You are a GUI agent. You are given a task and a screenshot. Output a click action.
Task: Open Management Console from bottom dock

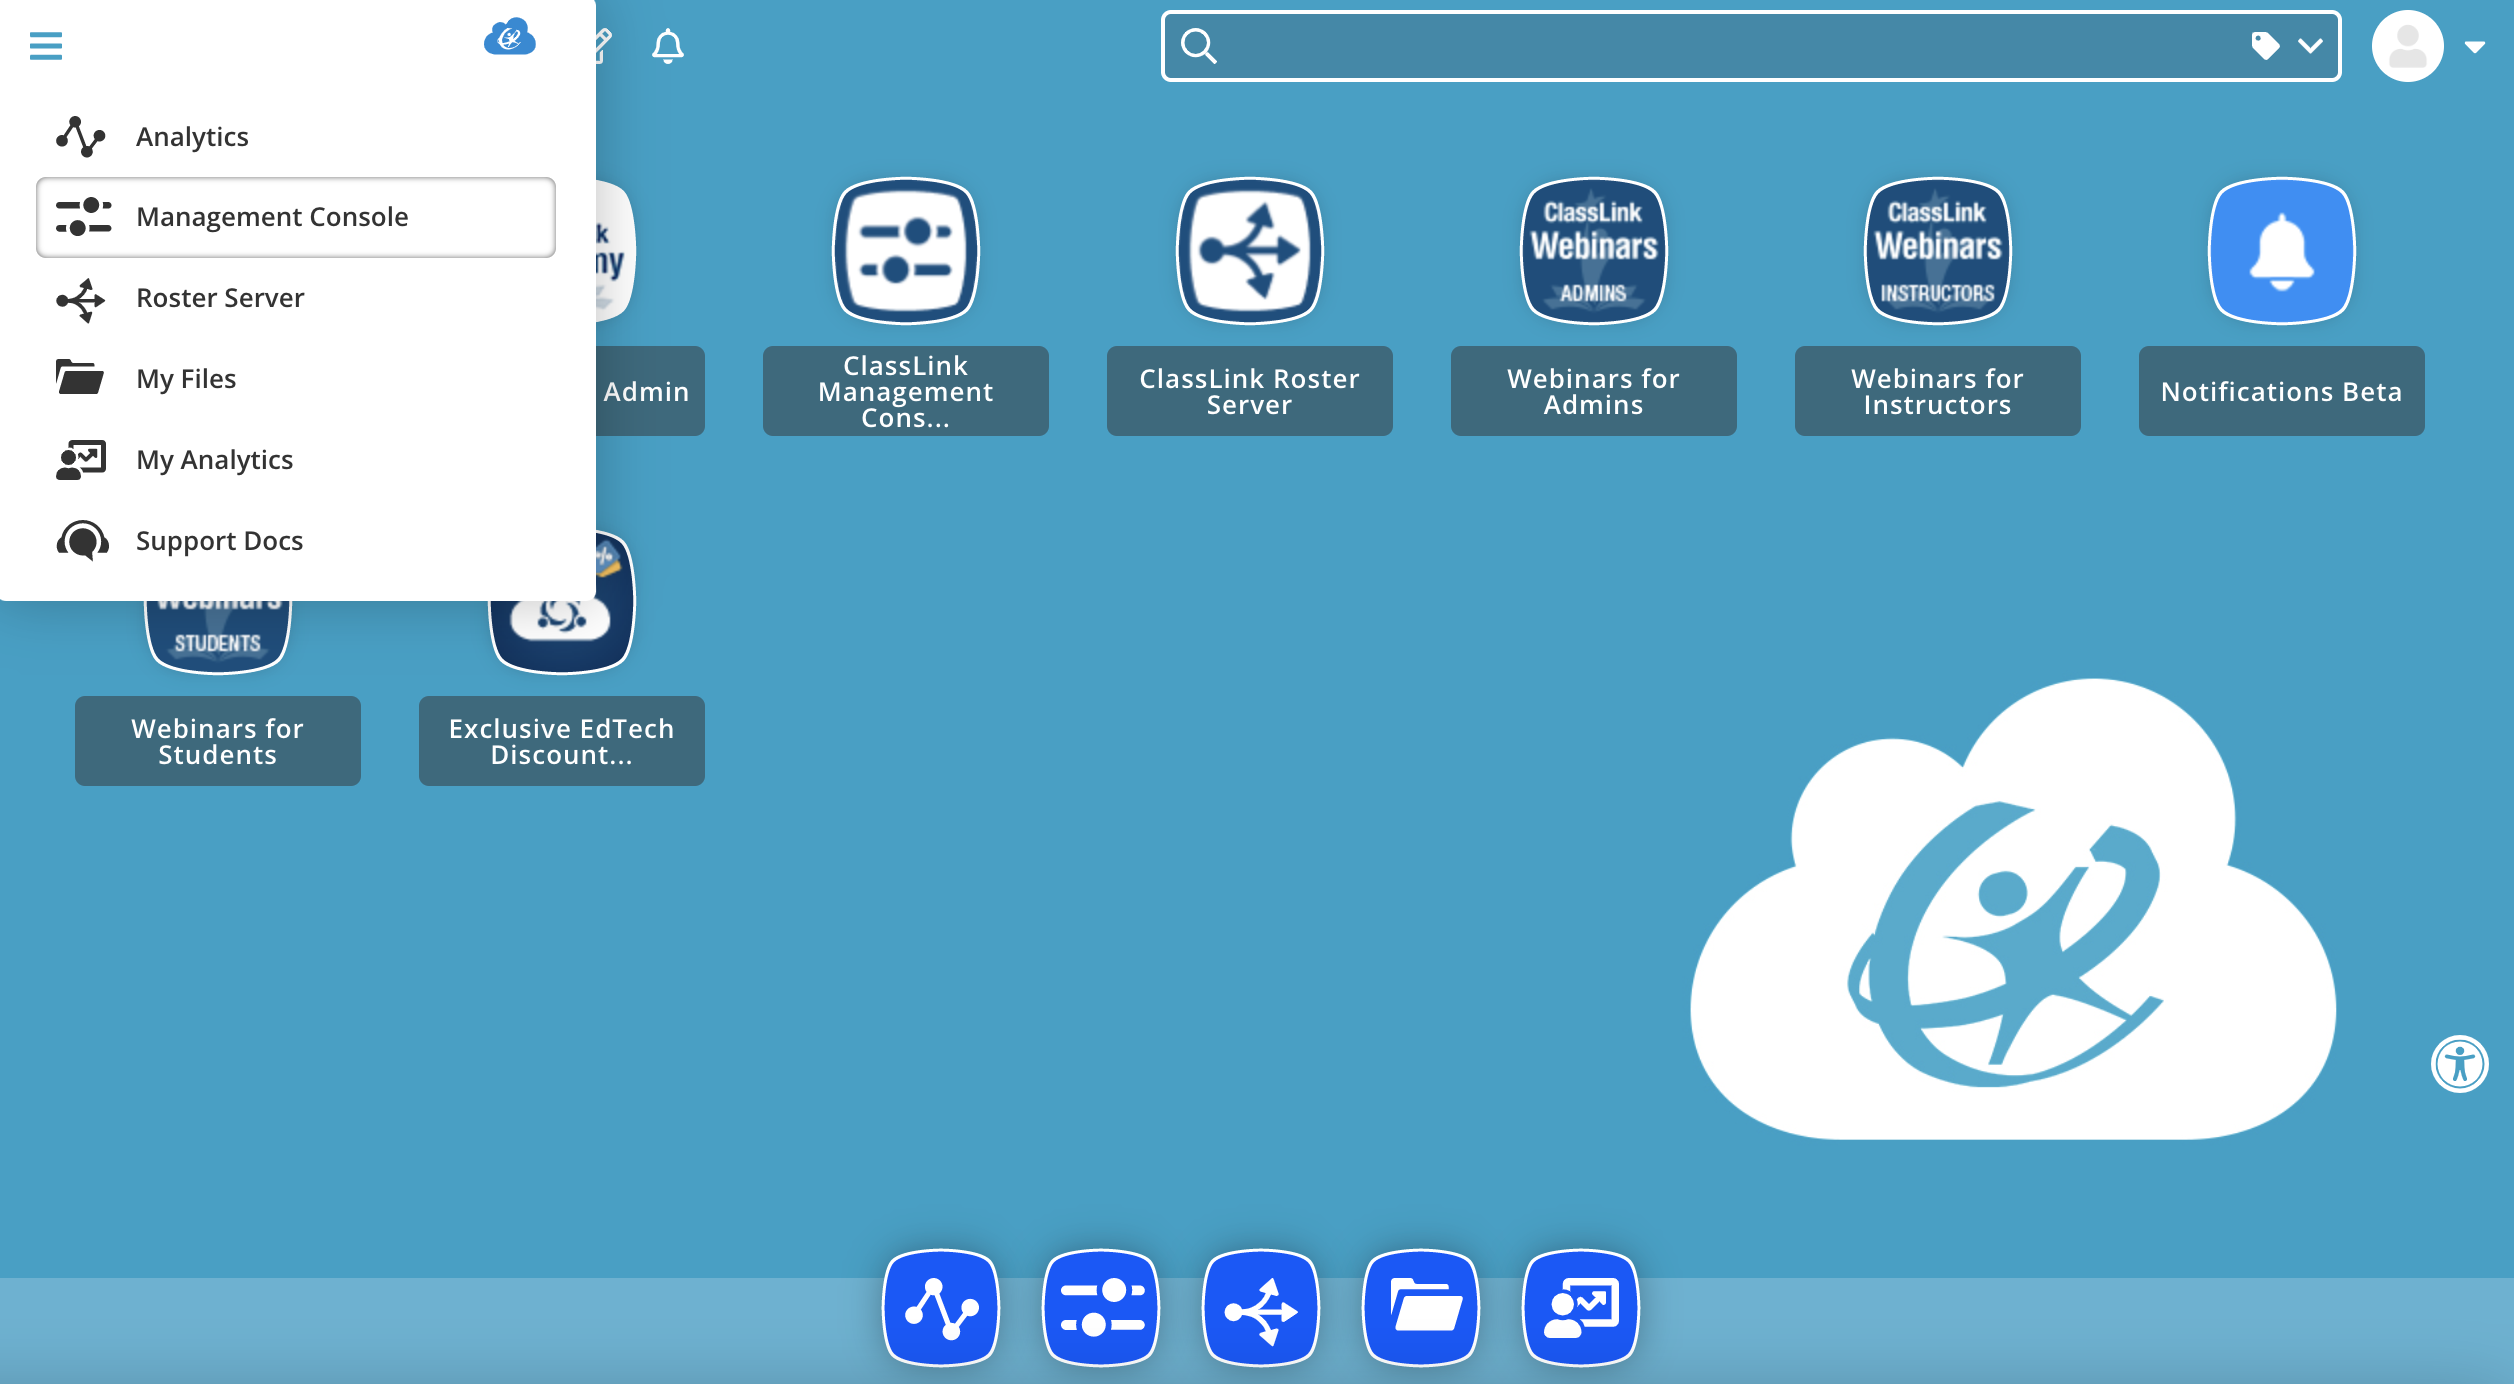pos(1101,1308)
